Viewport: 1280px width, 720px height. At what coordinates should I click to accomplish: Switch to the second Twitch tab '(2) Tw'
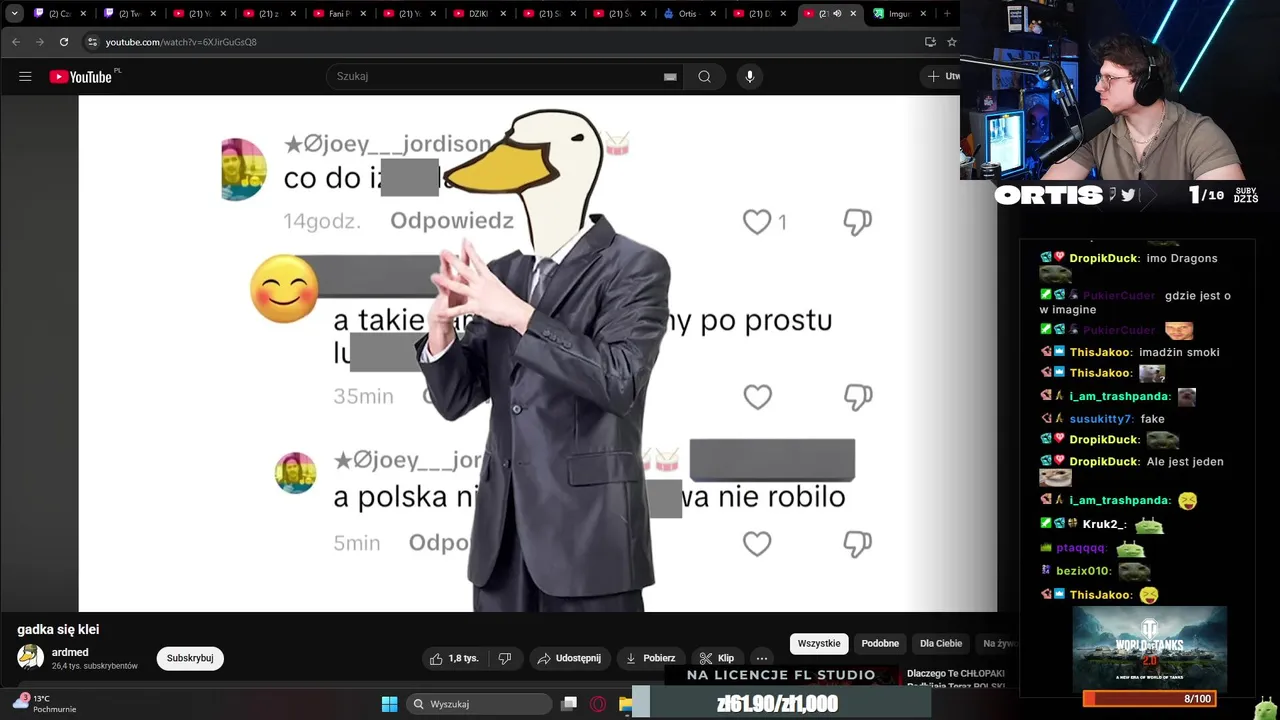(130, 14)
